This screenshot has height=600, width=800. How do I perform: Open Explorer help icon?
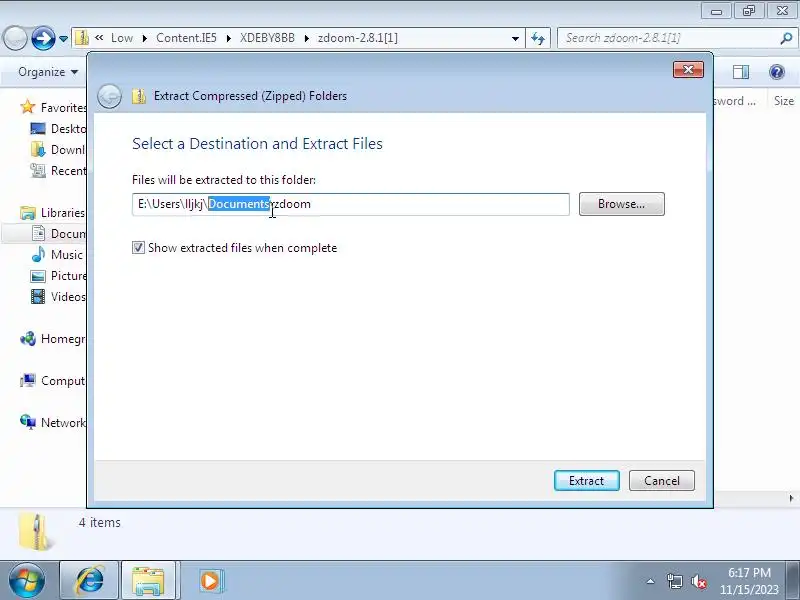coord(777,72)
